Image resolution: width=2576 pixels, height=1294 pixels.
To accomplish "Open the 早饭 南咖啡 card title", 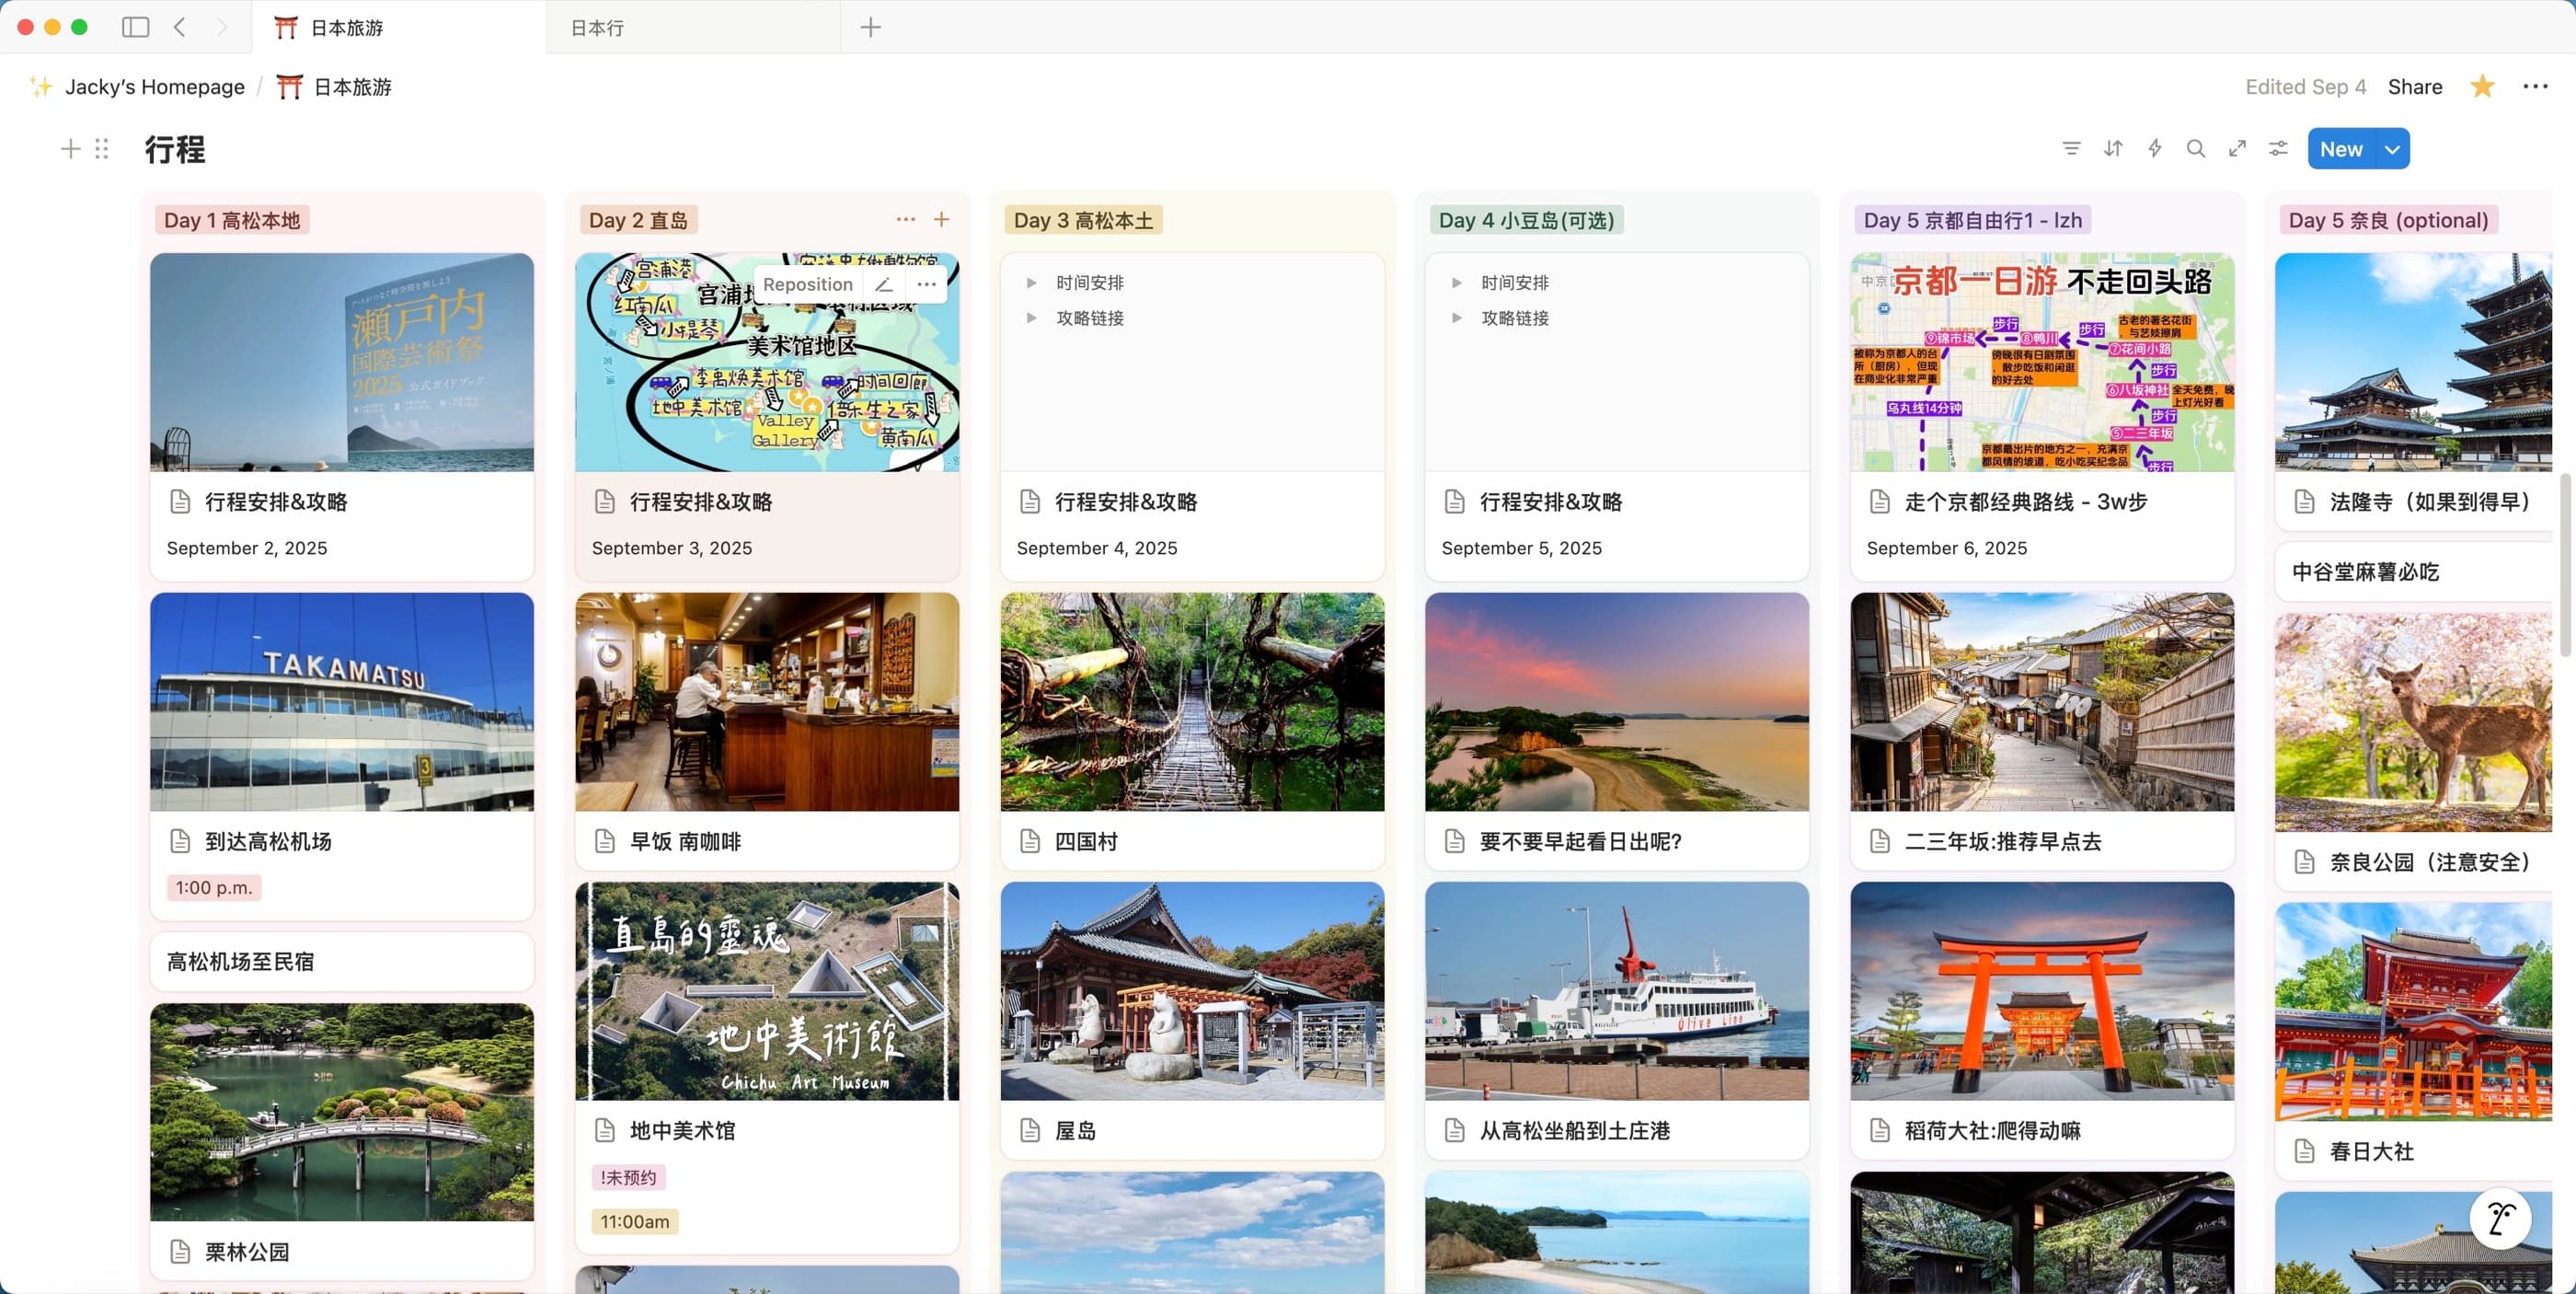I will [x=685, y=841].
